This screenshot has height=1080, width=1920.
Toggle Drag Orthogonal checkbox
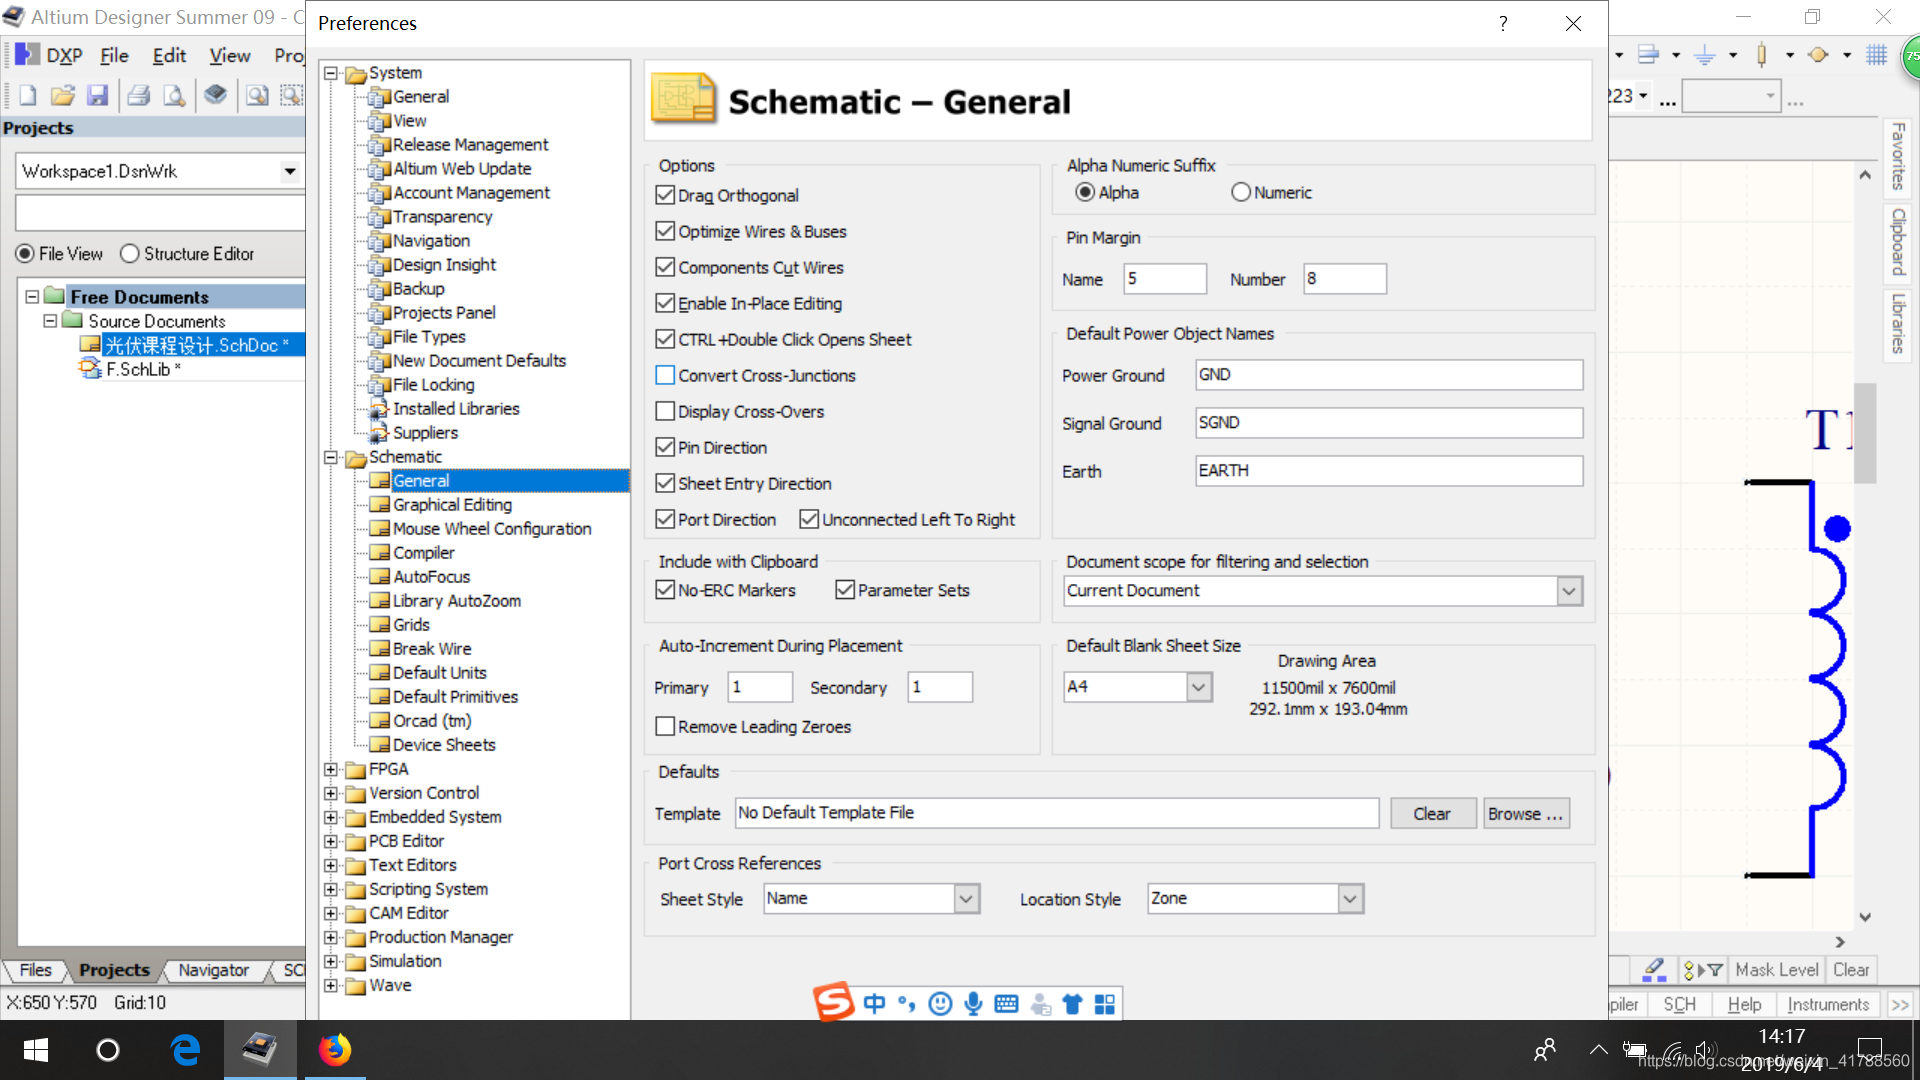tap(665, 195)
